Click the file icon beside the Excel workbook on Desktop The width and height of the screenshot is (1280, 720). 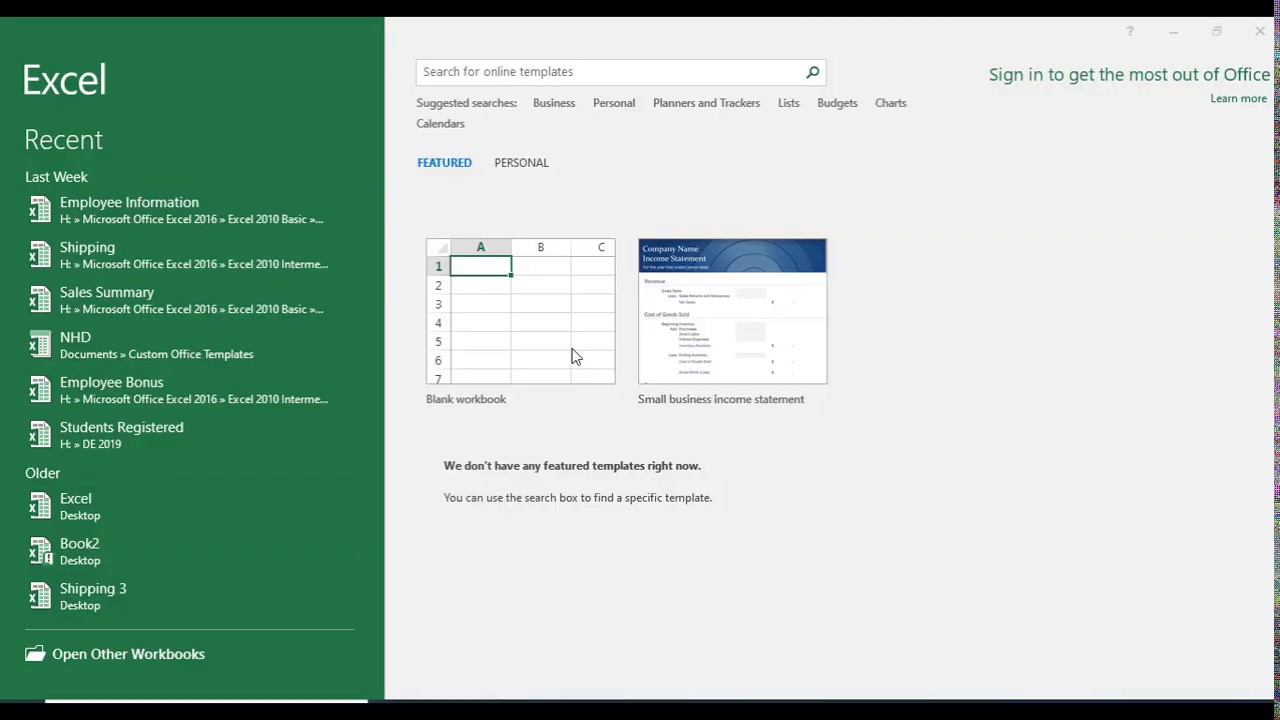tap(39, 506)
